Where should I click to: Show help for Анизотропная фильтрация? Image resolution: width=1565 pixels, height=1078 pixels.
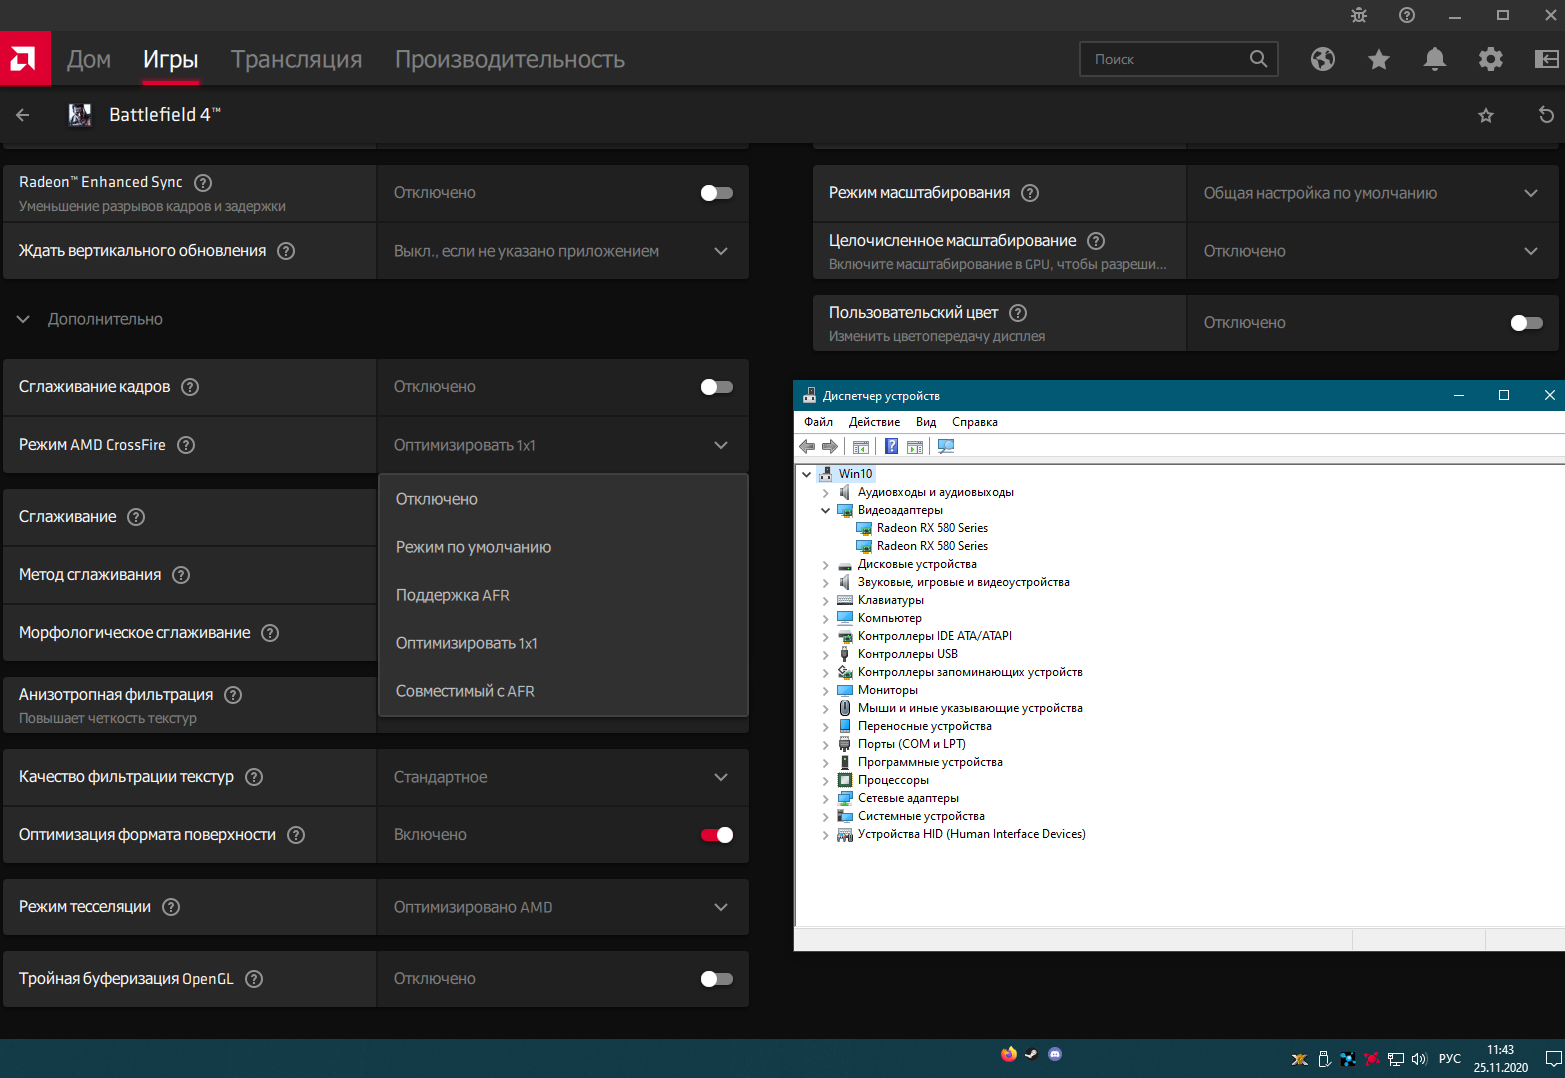click(233, 695)
